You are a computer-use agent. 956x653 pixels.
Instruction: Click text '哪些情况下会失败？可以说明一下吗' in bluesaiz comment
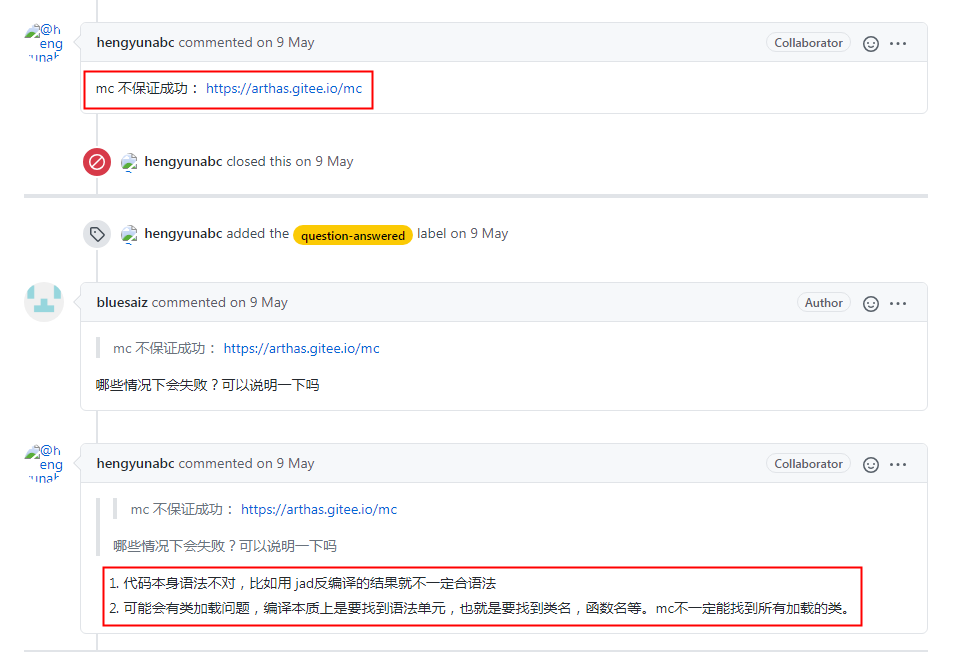click(x=207, y=385)
